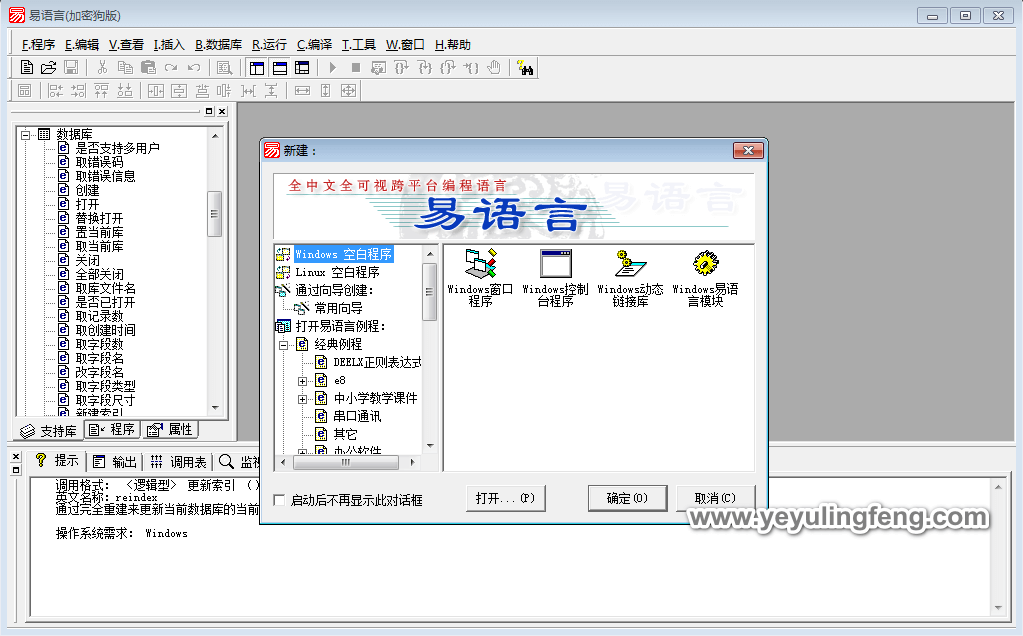Open the C.编译 menu
The width and height of the screenshot is (1023, 636).
(314, 44)
